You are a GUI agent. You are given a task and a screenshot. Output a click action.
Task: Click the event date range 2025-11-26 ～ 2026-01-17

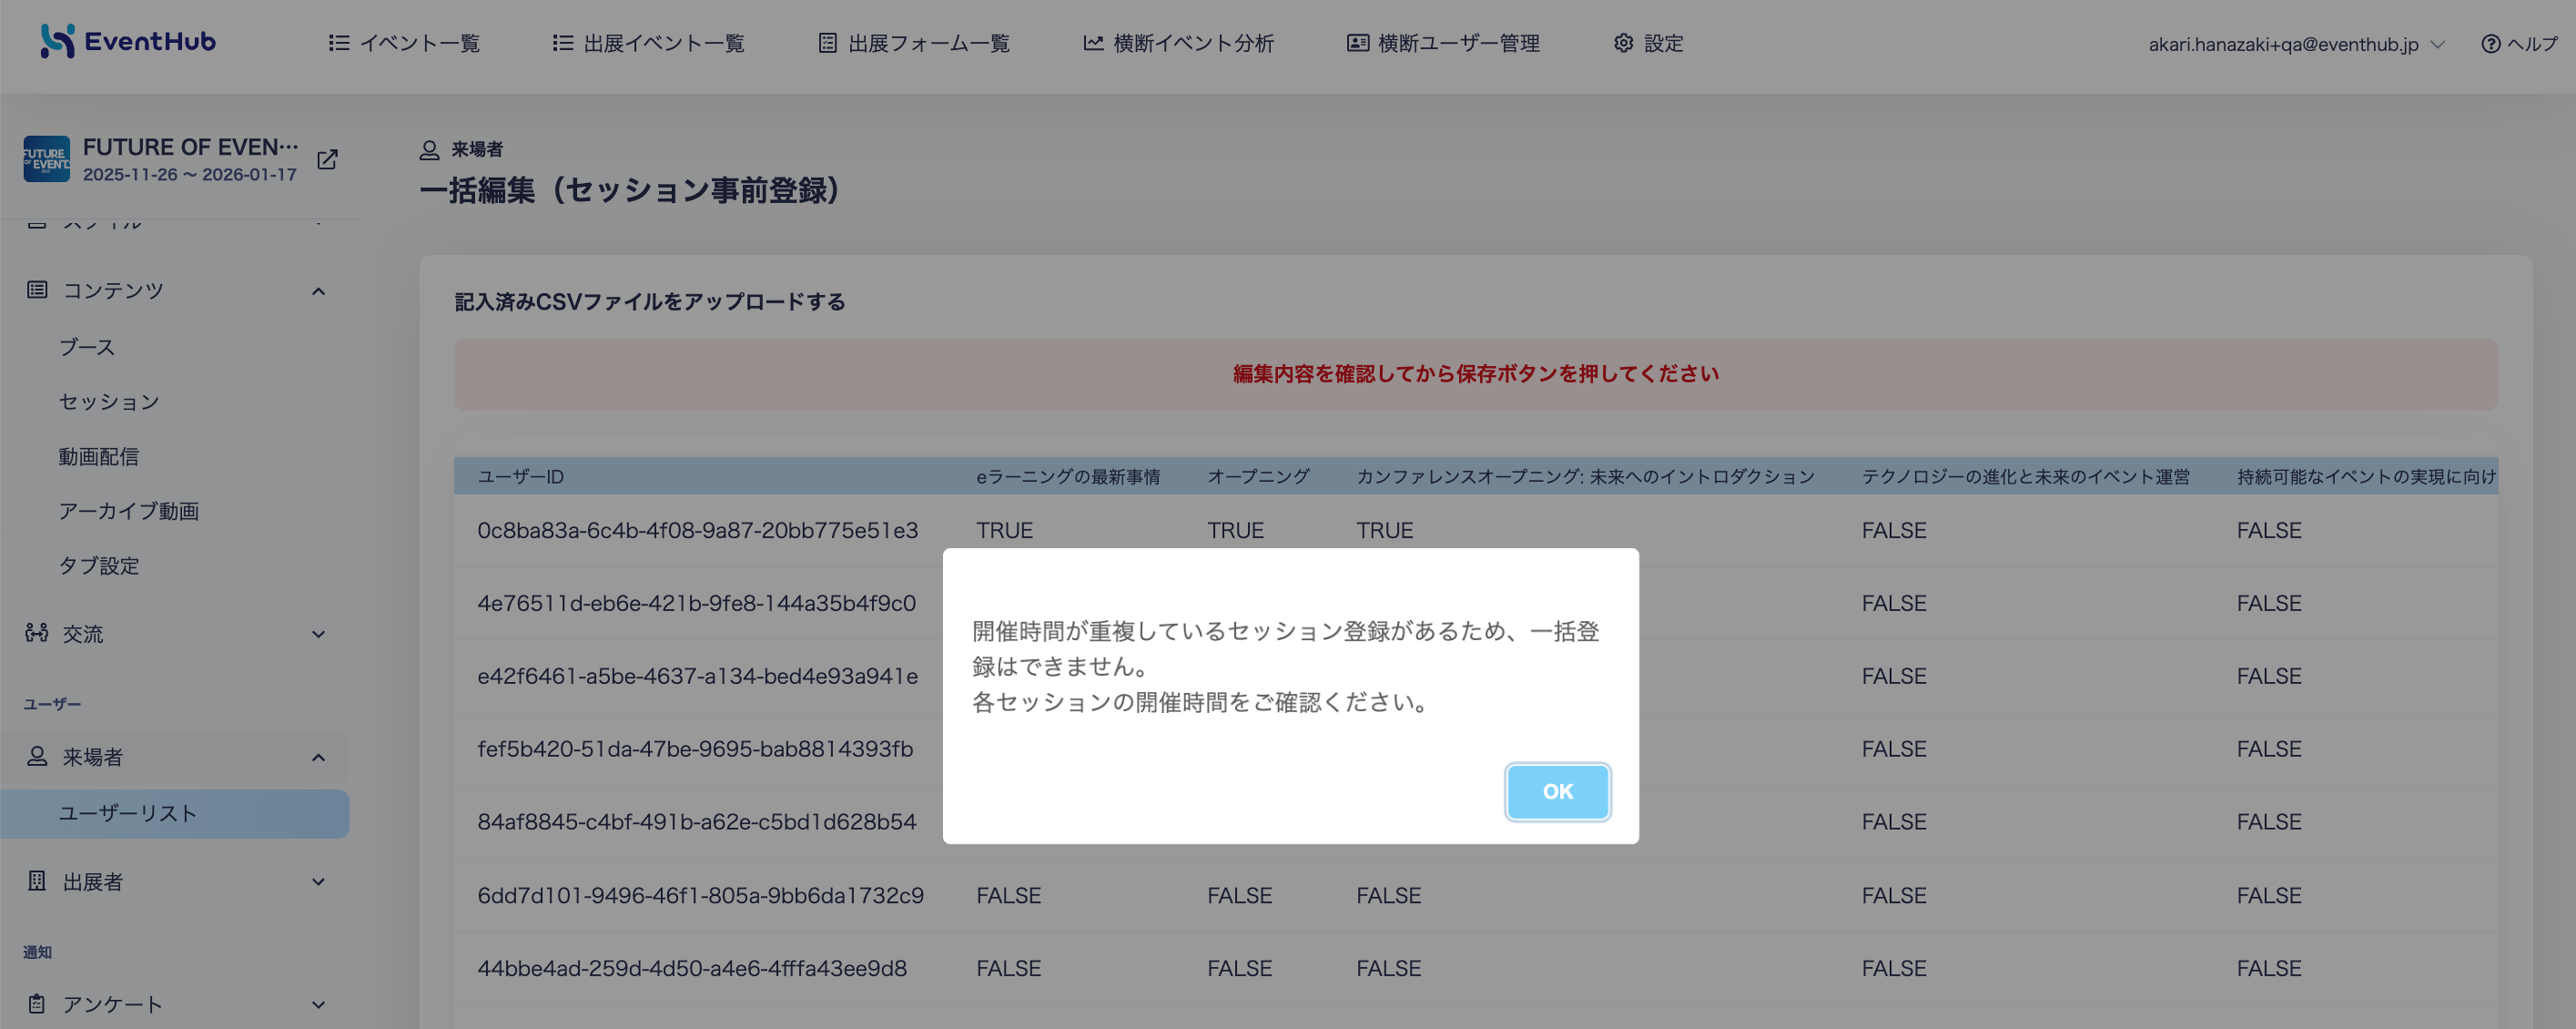[190, 174]
